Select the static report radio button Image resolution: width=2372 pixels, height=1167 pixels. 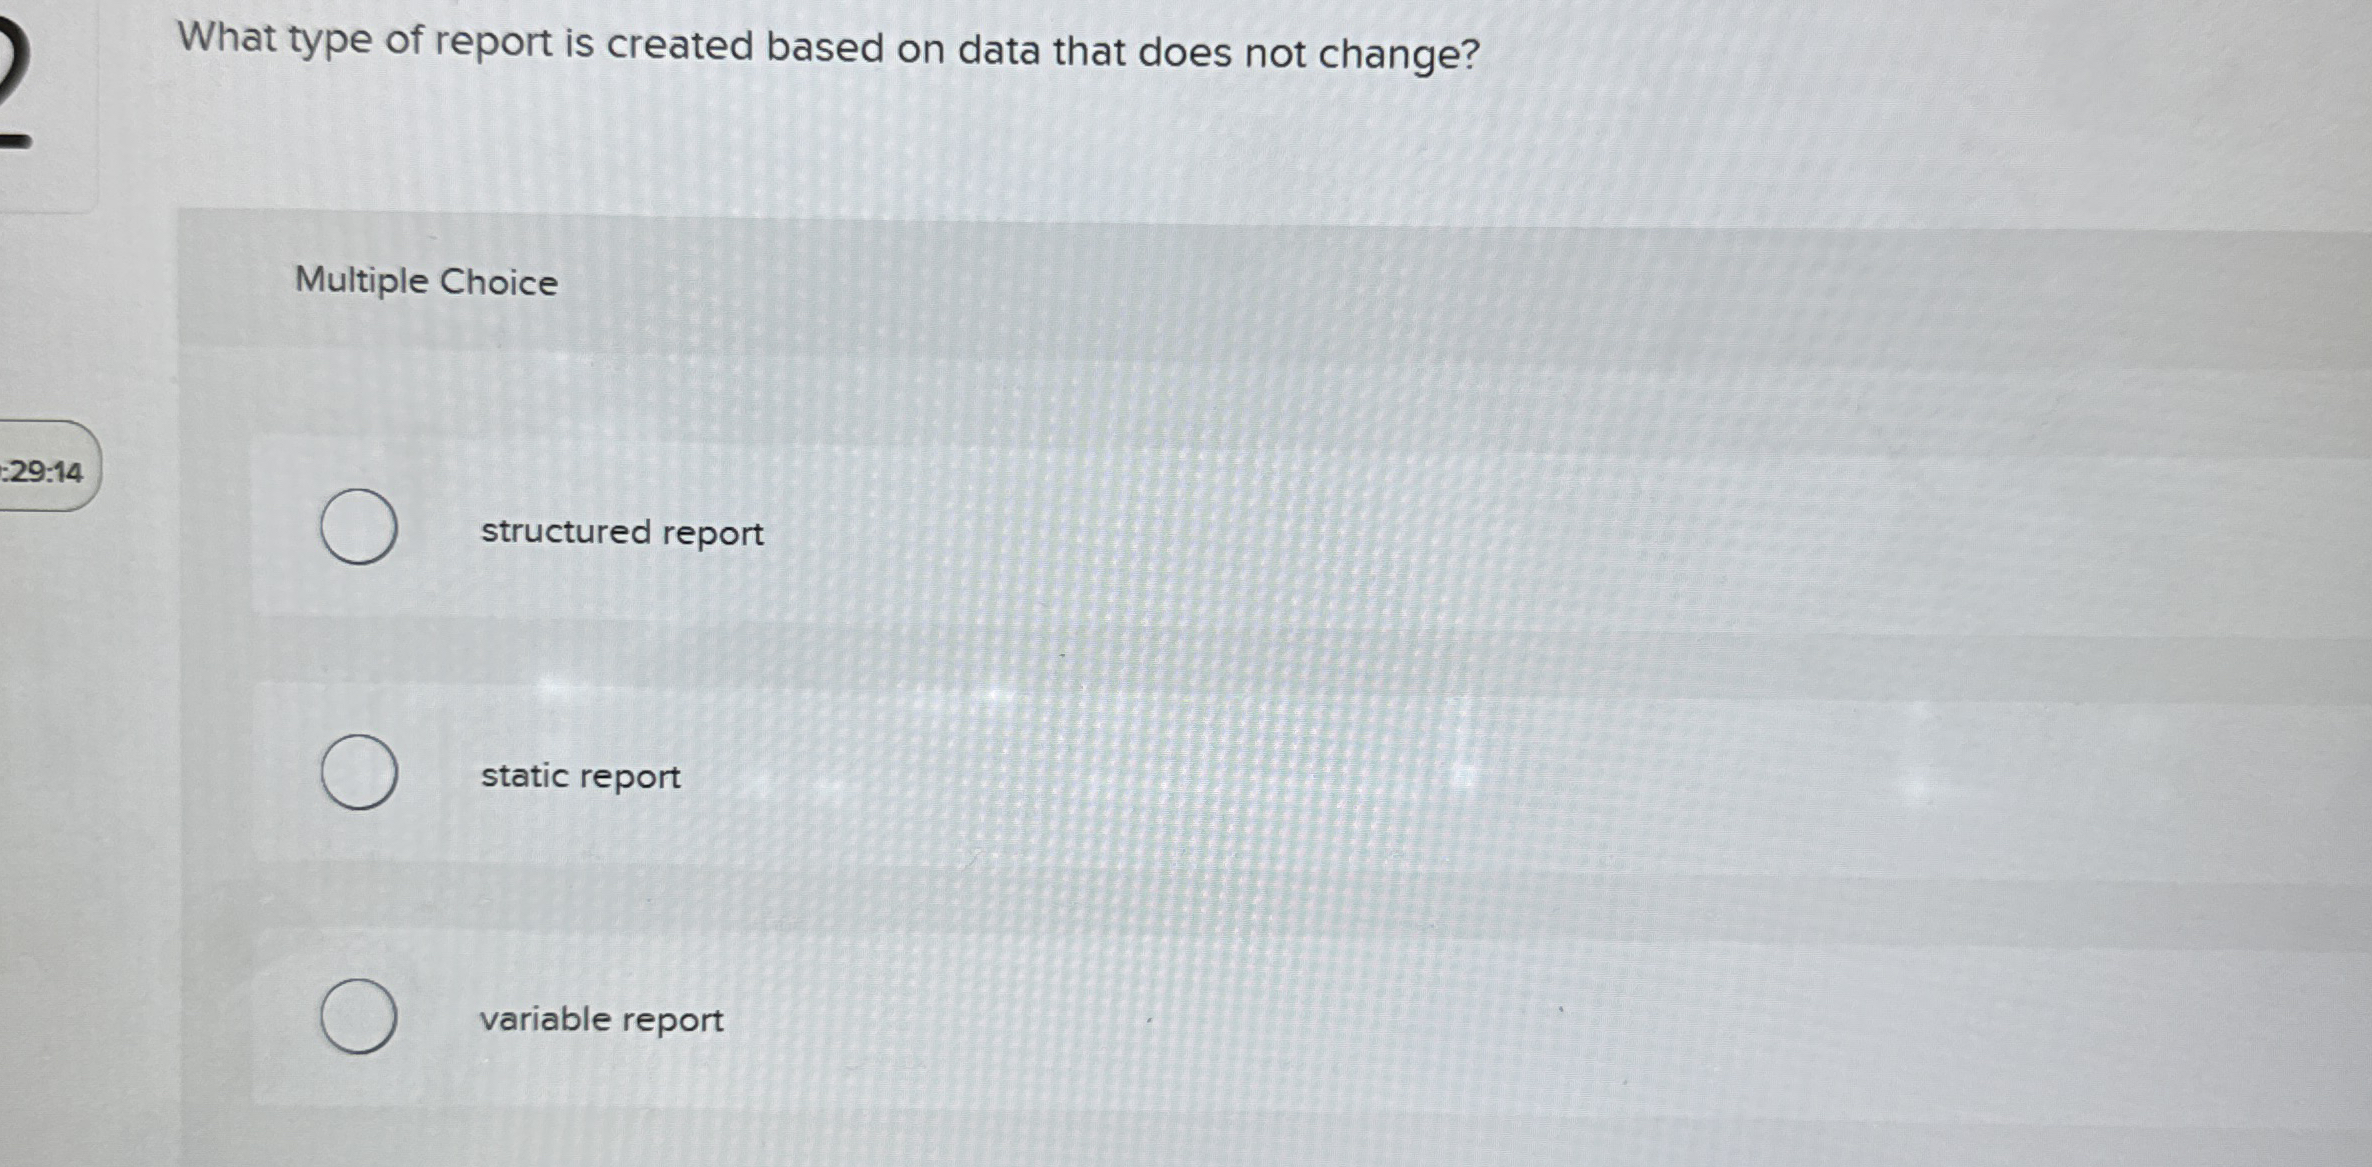358,772
